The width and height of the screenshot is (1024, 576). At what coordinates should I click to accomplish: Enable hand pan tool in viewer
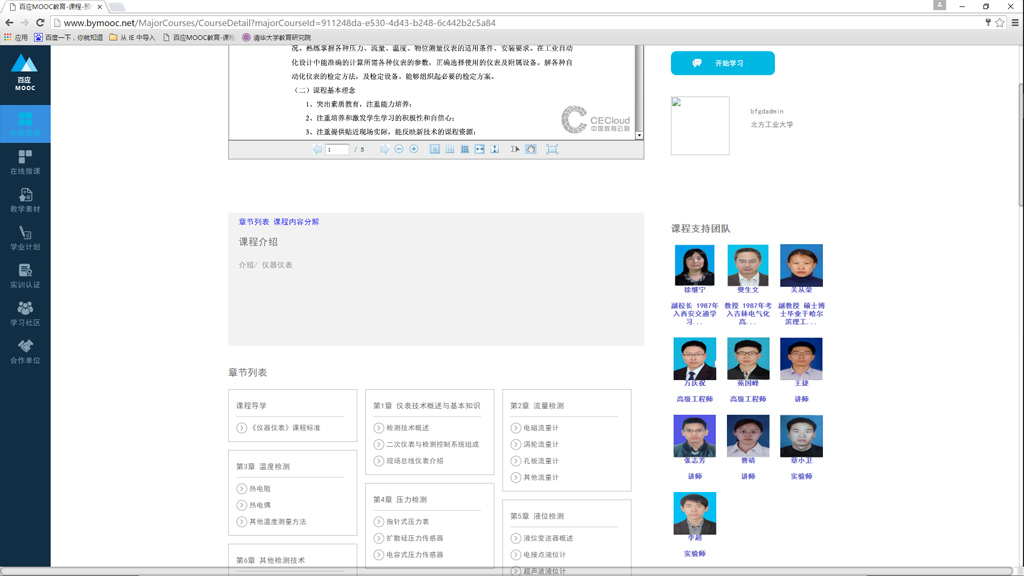pyautogui.click(x=531, y=149)
